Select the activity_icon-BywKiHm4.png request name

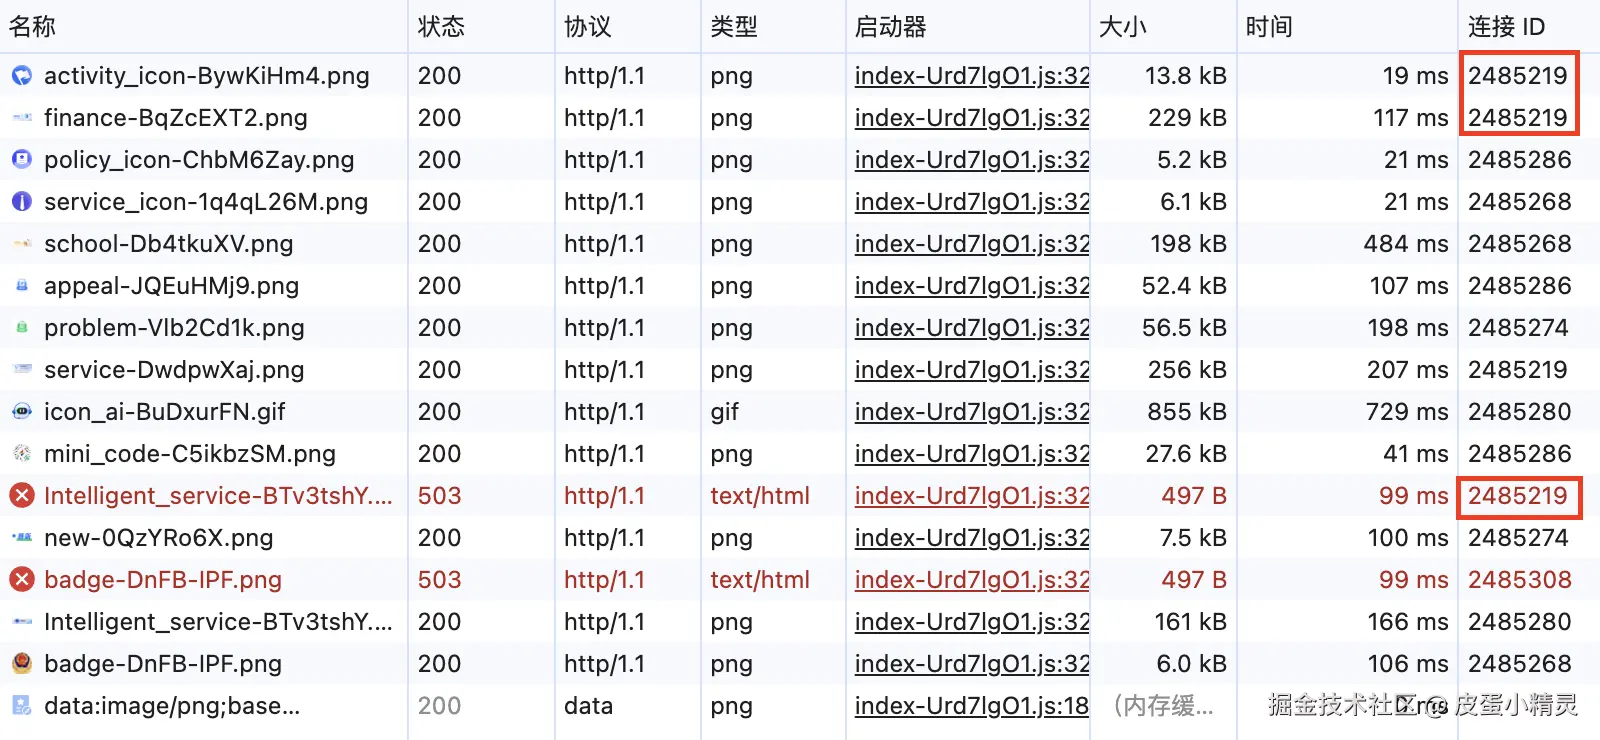pyautogui.click(x=207, y=76)
